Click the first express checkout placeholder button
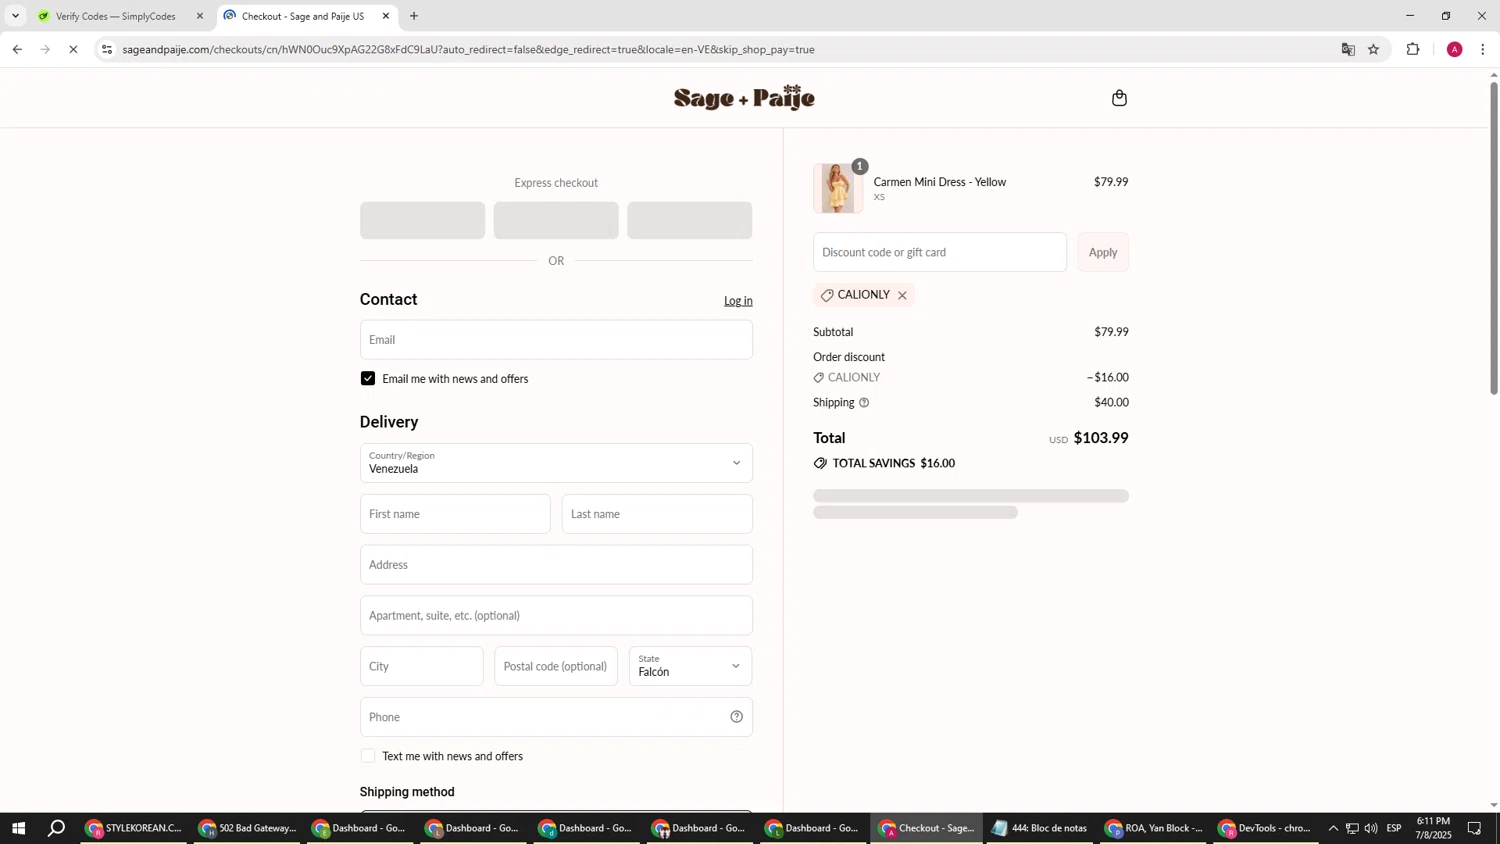Viewport: 1500px width, 844px height. (x=422, y=220)
